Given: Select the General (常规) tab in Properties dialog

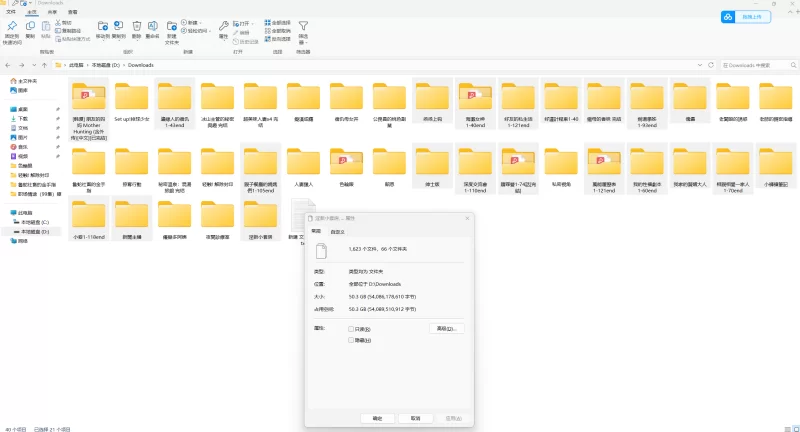Looking at the screenshot, I should click(x=316, y=231).
